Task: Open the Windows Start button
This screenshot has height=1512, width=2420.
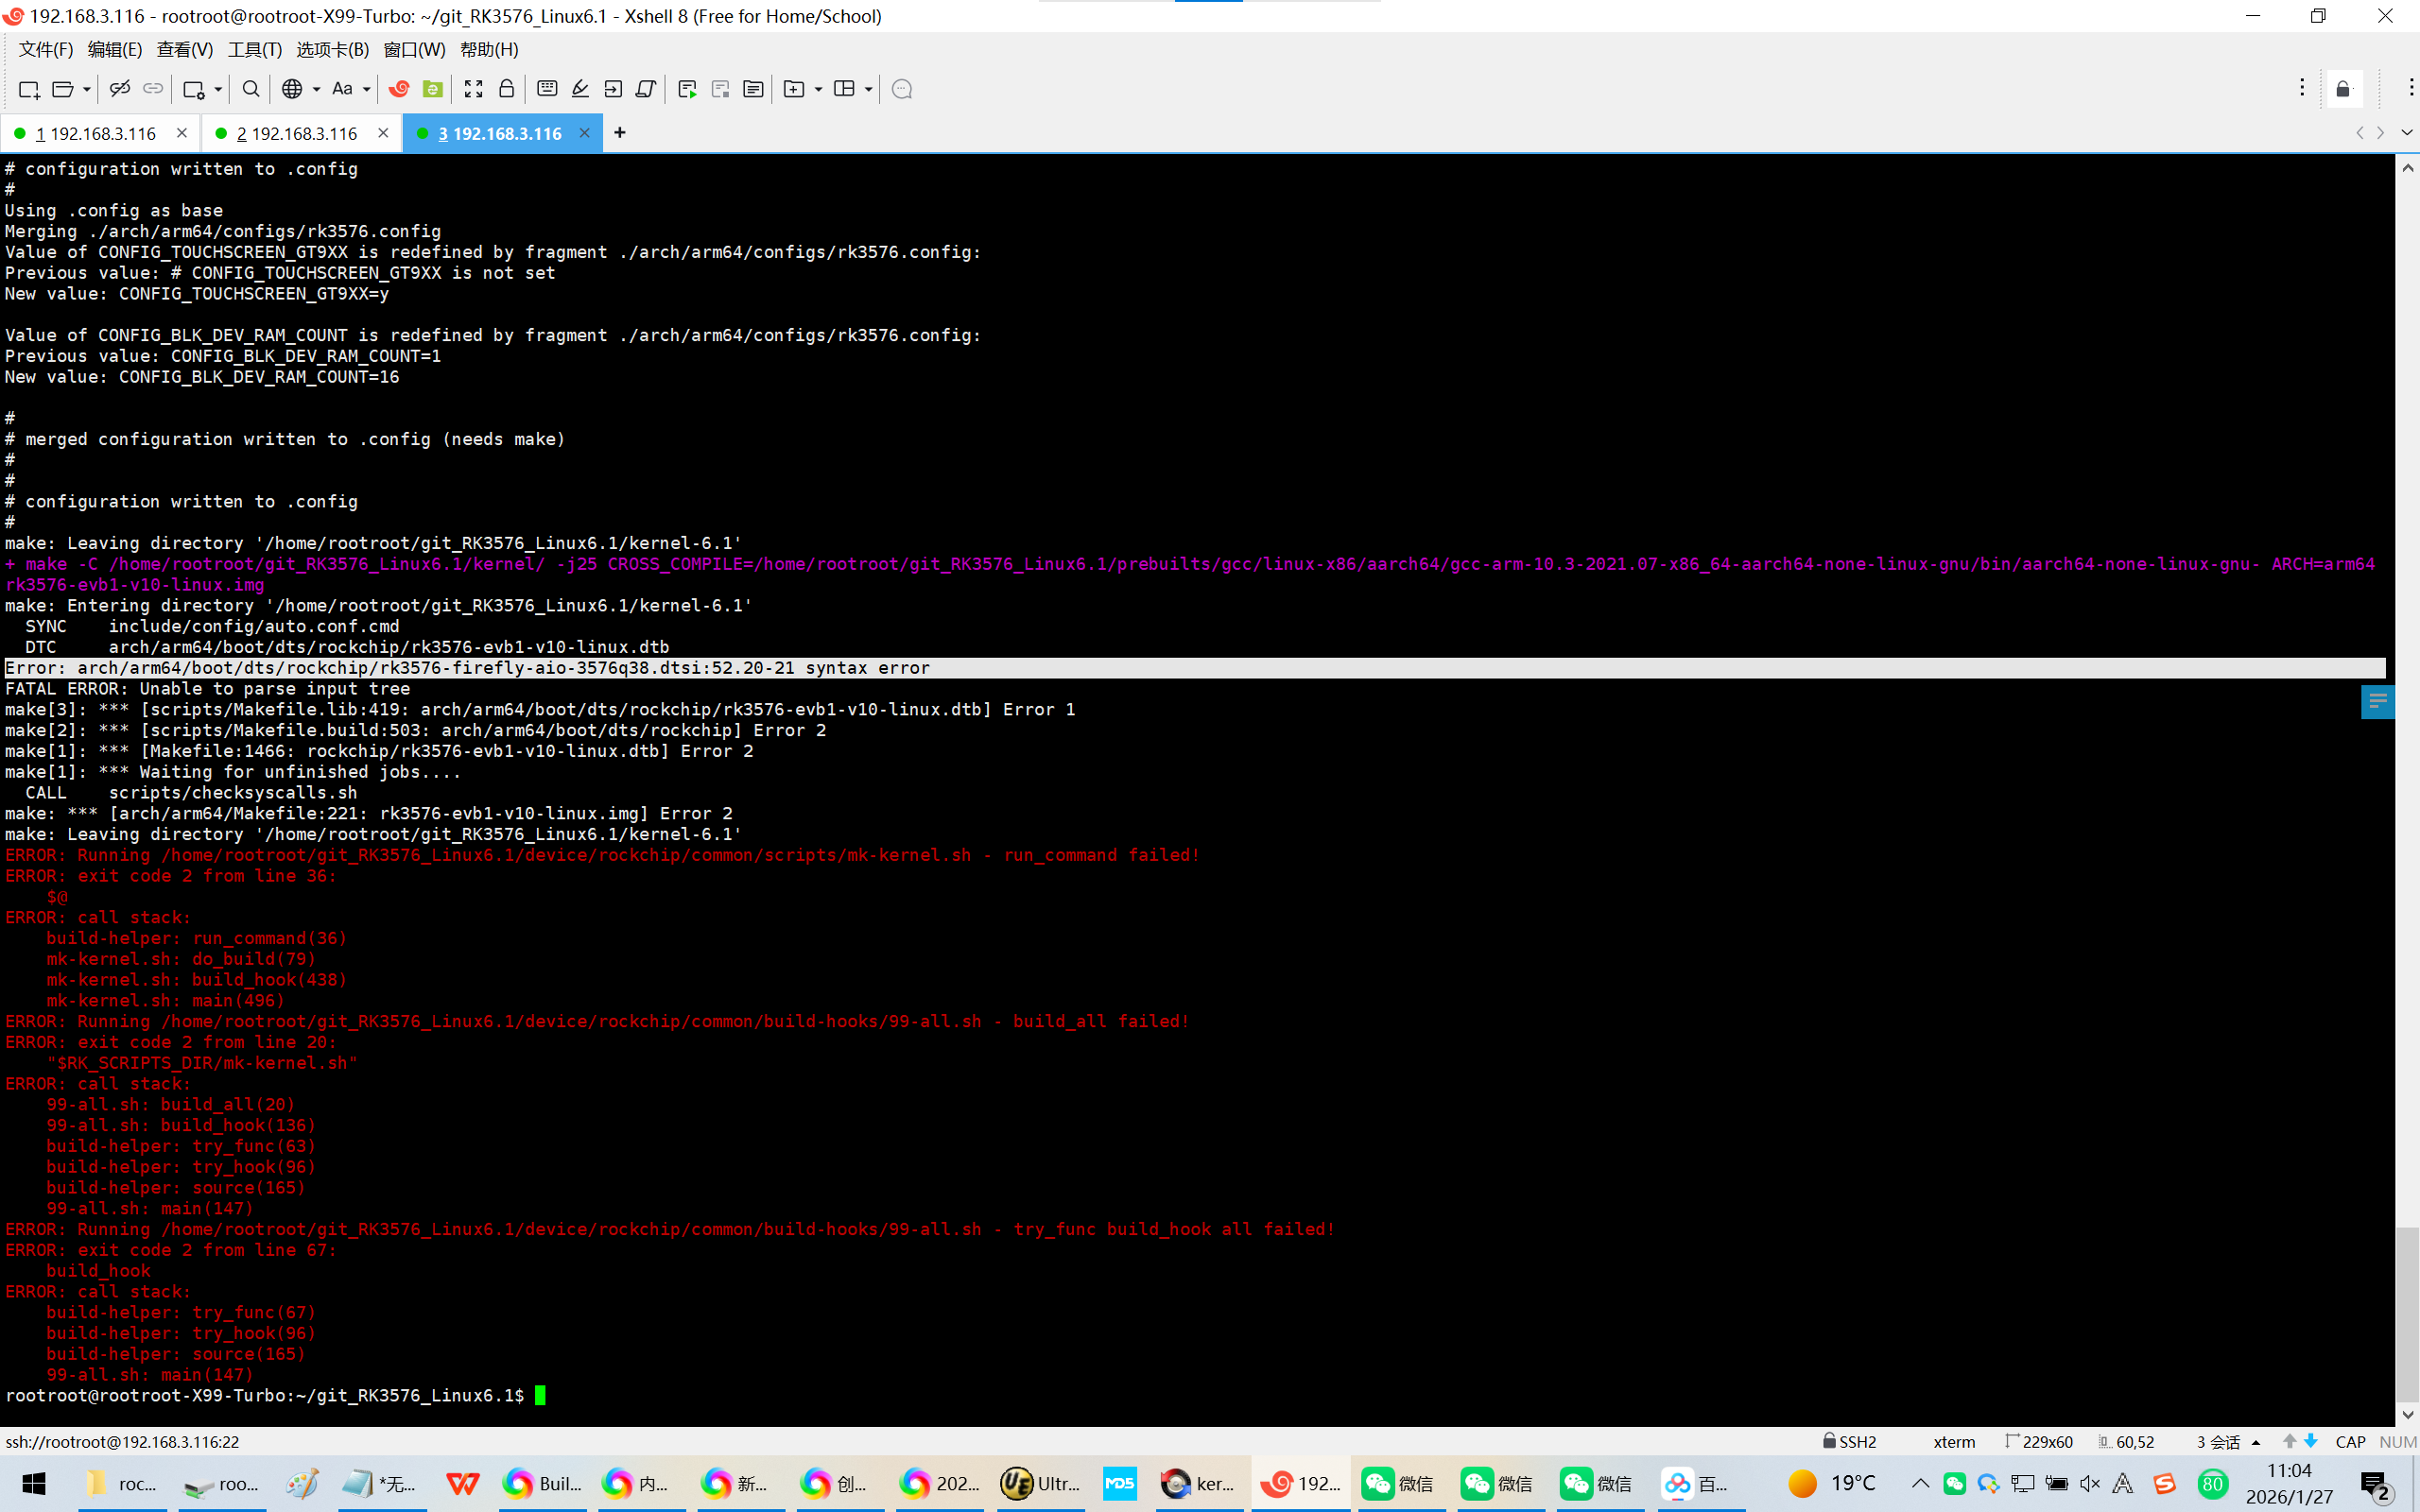Action: click(x=34, y=1484)
